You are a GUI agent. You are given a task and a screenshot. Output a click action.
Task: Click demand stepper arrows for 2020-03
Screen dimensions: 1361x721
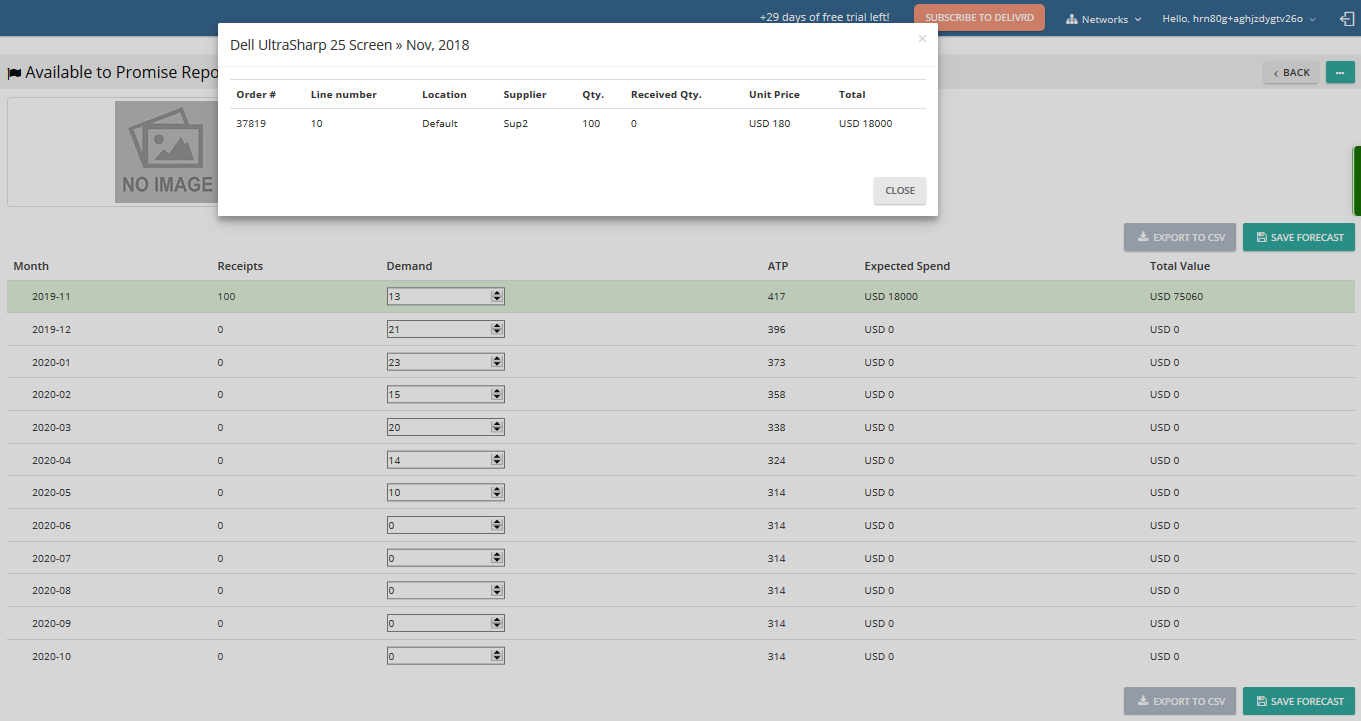point(497,427)
